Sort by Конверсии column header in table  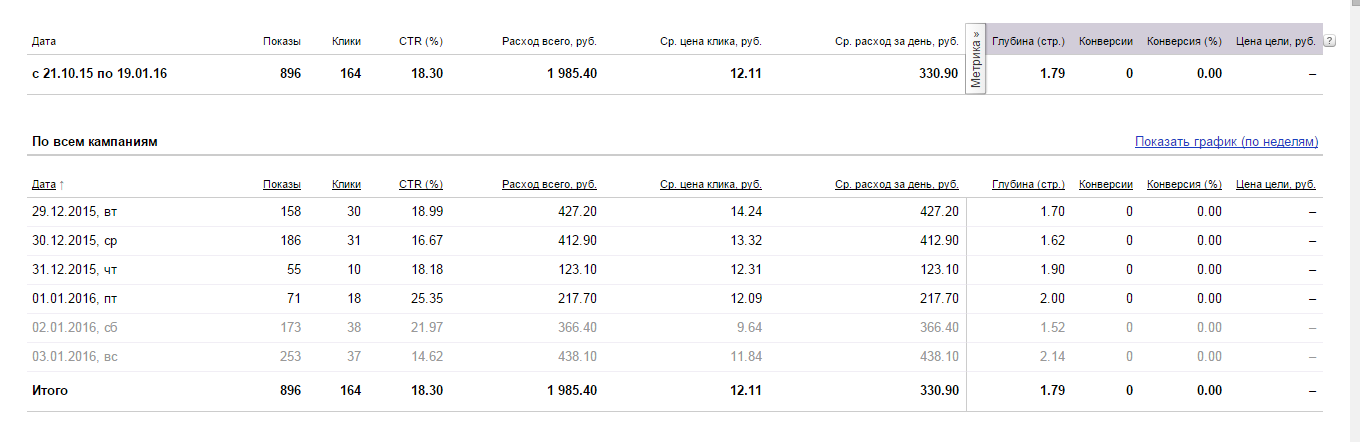click(1105, 184)
